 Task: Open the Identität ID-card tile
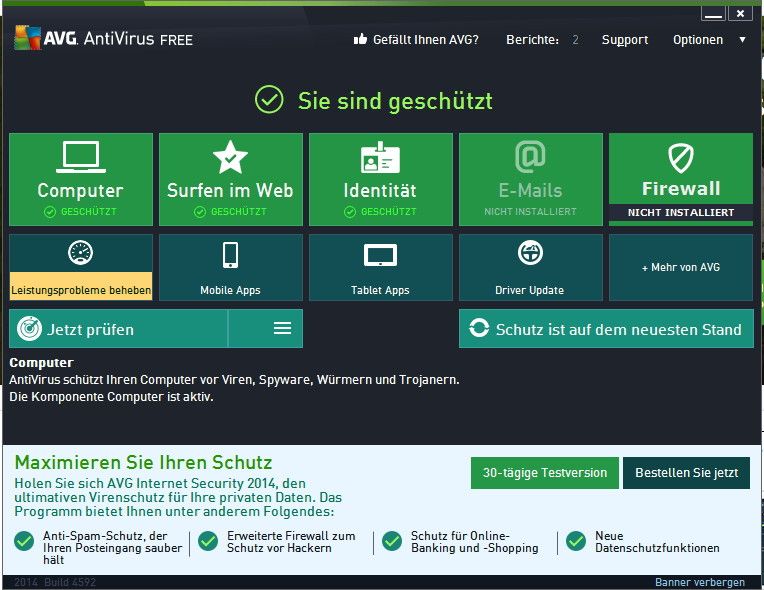381,179
